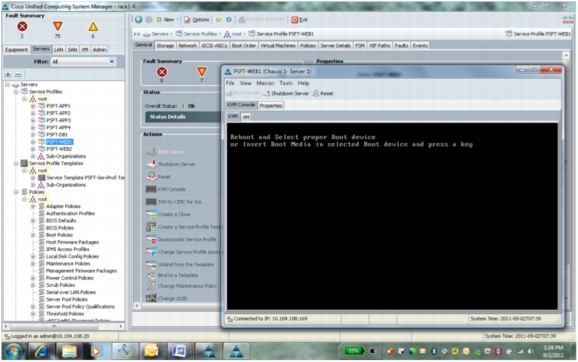
Task: Click Reset in the Actions list
Action: pos(164,177)
